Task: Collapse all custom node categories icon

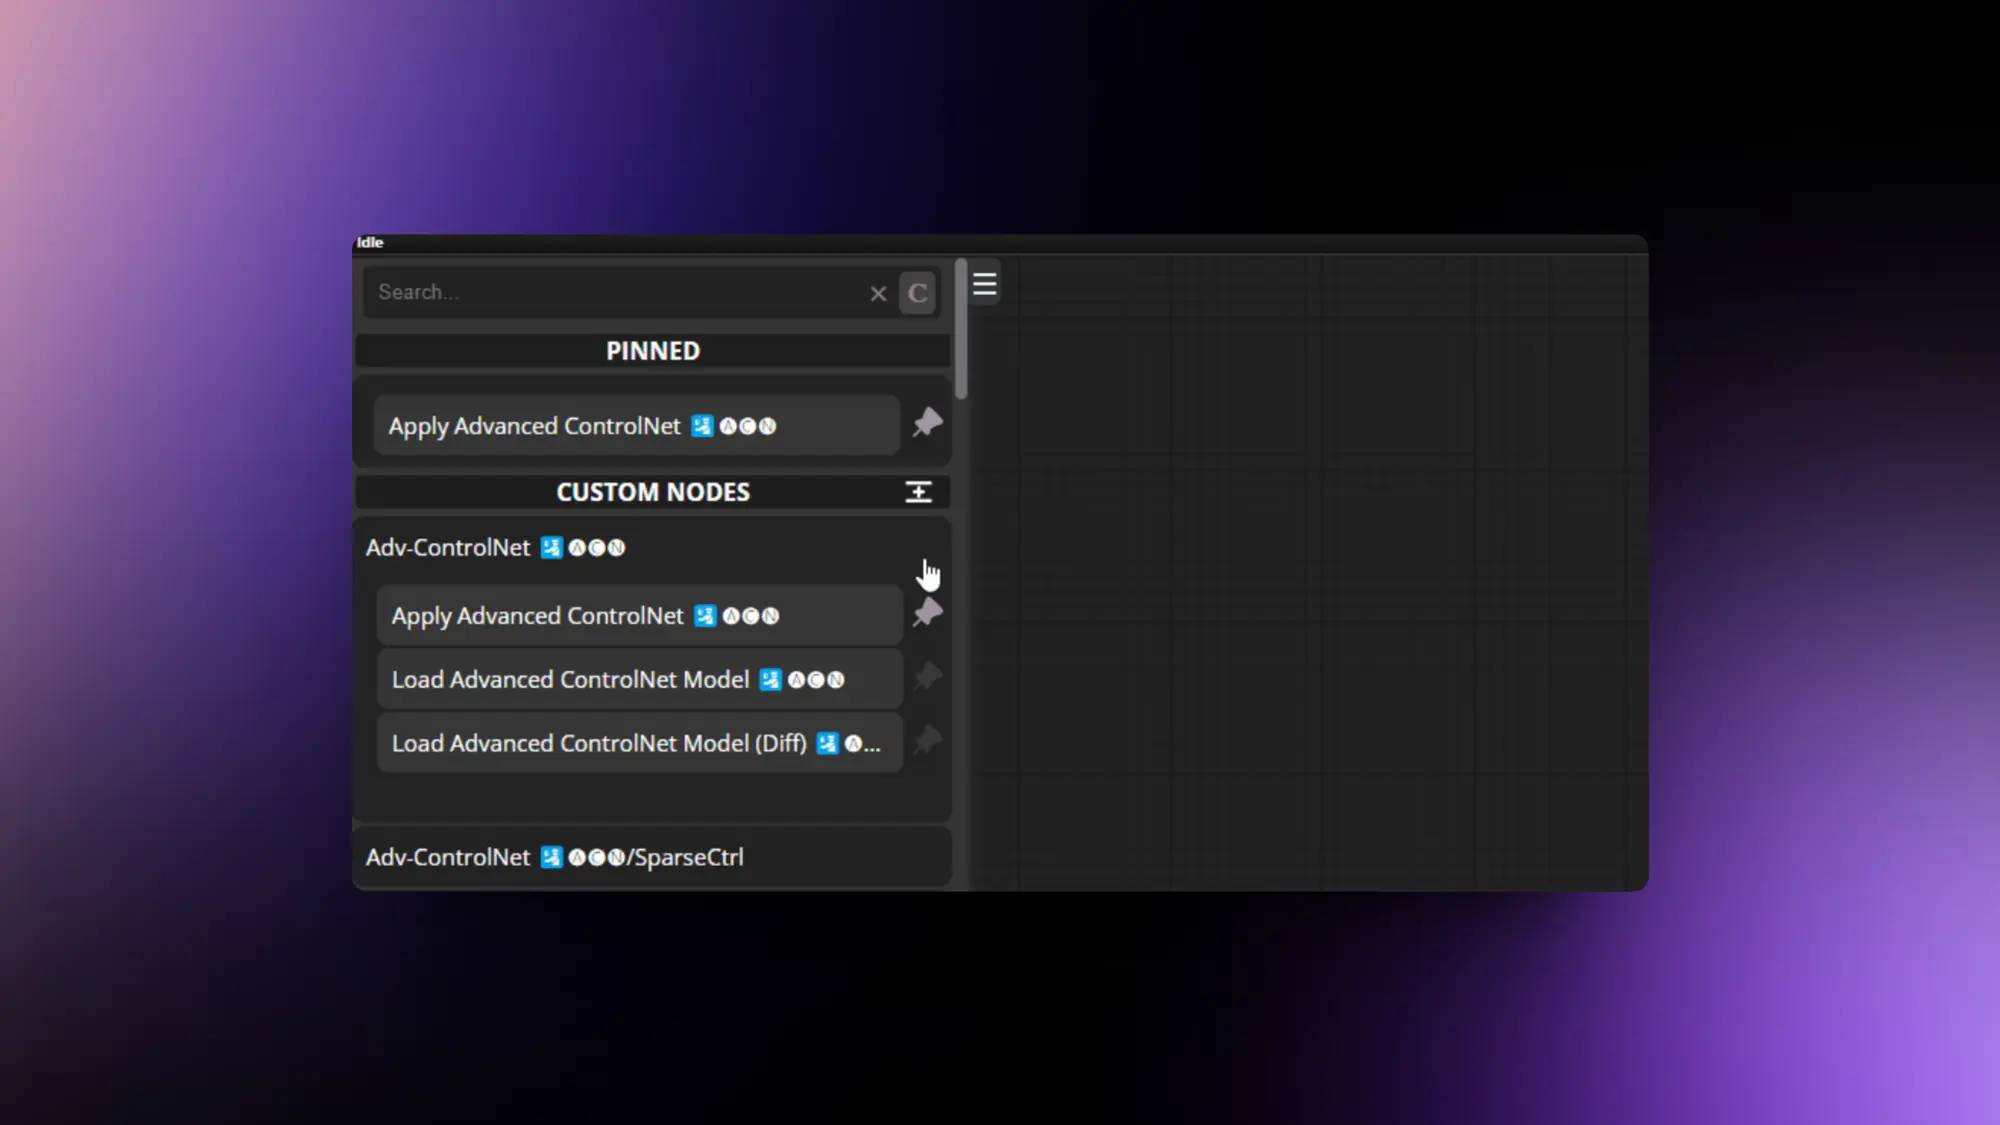Action: [x=918, y=492]
